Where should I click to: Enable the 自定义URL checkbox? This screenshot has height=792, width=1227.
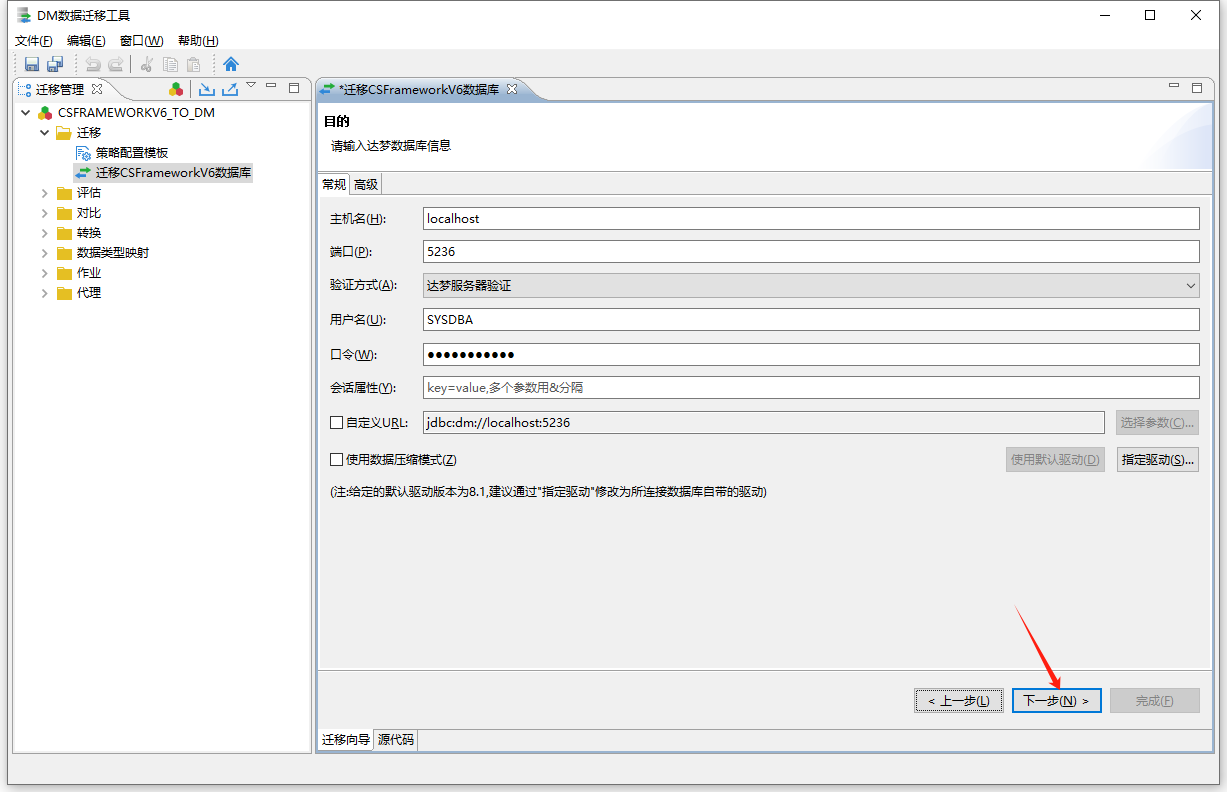337,423
